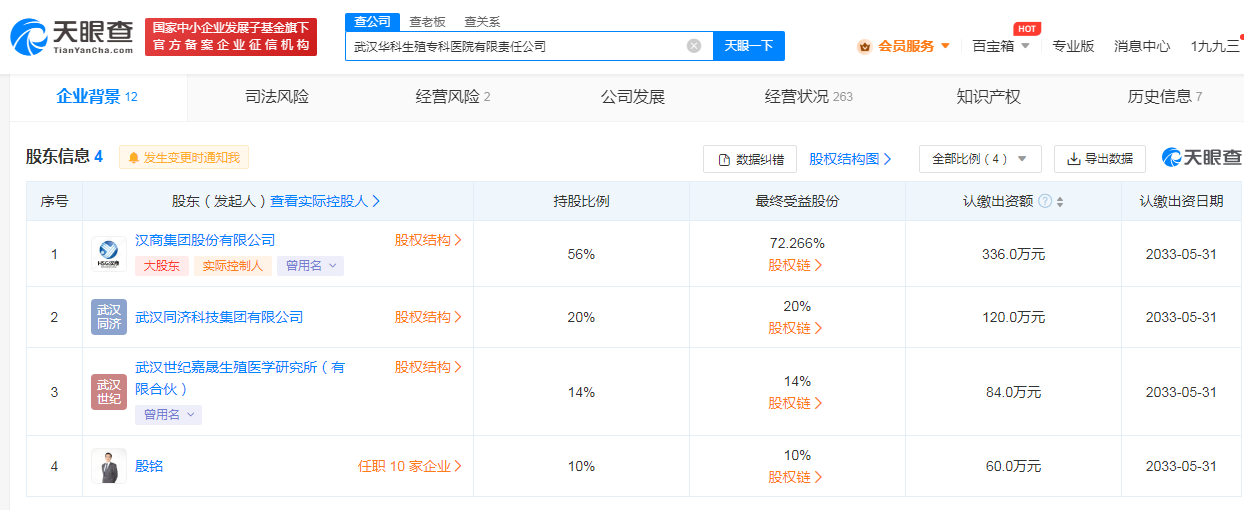Select the 知识产权 tab
The image size is (1244, 510).
tap(988, 97)
